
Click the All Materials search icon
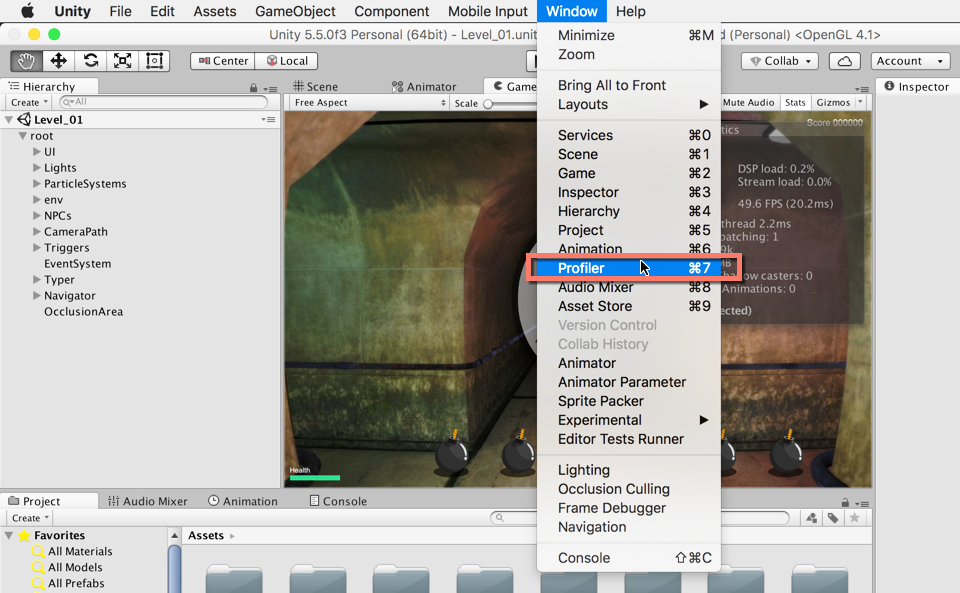(x=38, y=551)
